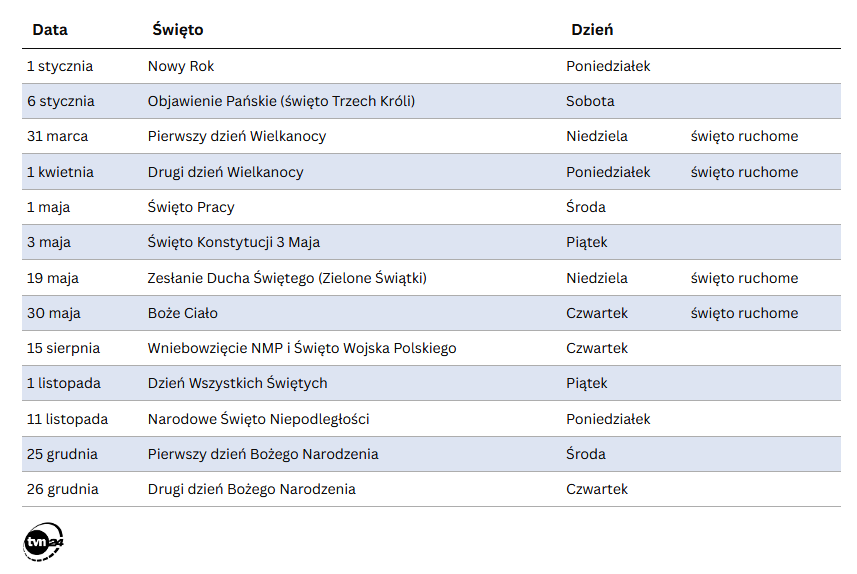Click the 26 grudnia date cell

[x=62, y=489]
